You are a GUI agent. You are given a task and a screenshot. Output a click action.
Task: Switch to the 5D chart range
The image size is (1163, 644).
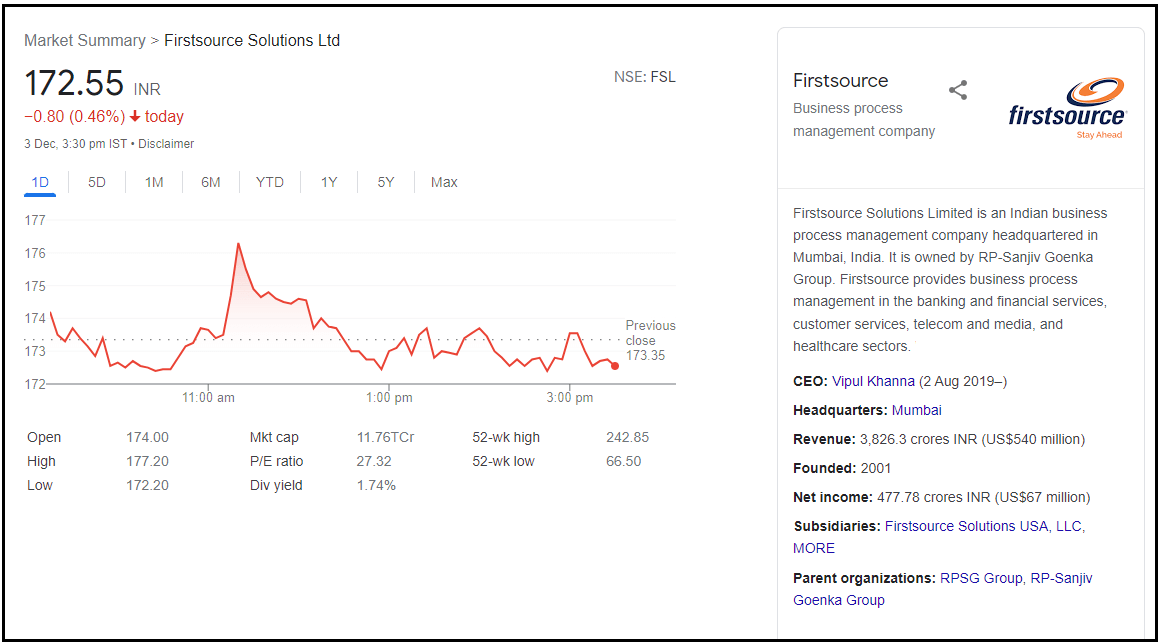tap(97, 182)
